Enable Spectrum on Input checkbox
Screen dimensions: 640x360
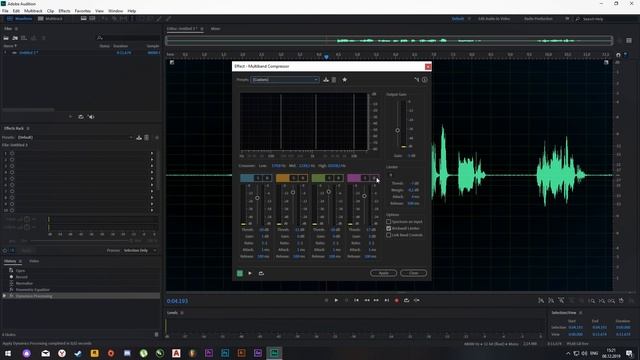click(389, 222)
